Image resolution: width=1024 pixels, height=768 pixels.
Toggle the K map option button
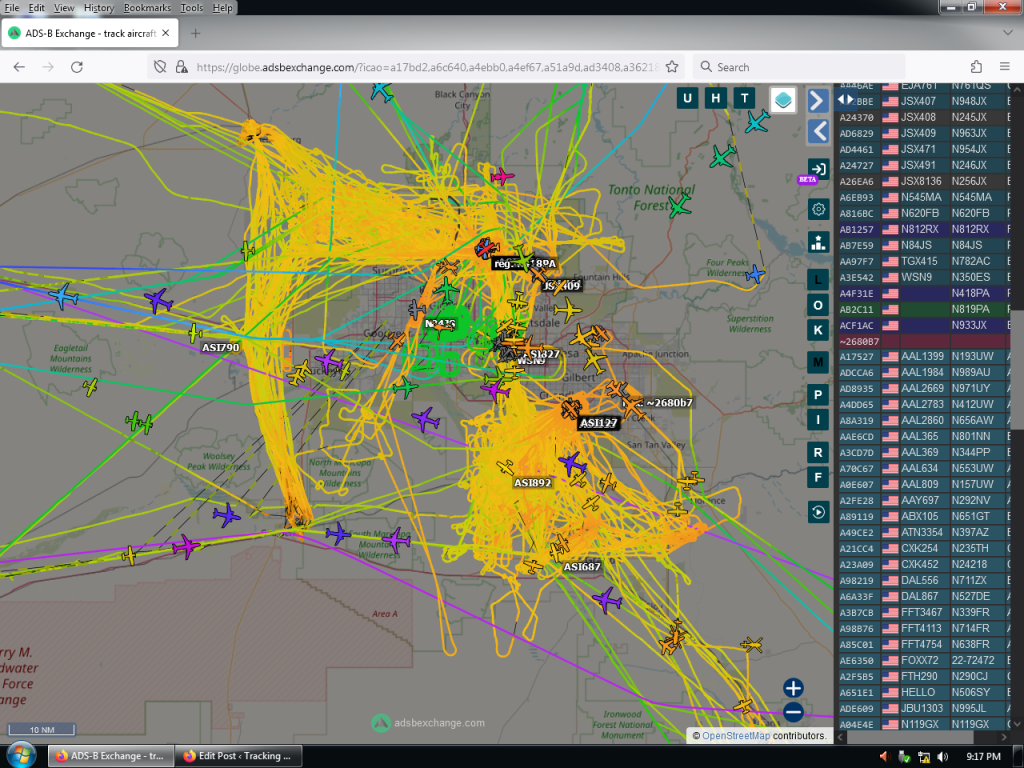pyautogui.click(x=818, y=330)
